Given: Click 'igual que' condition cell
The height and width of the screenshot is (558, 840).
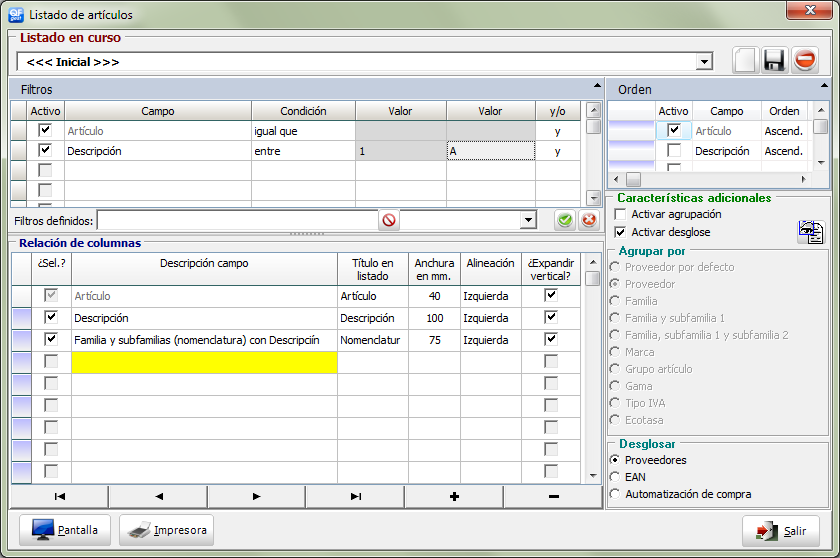Looking at the screenshot, I should tap(303, 131).
